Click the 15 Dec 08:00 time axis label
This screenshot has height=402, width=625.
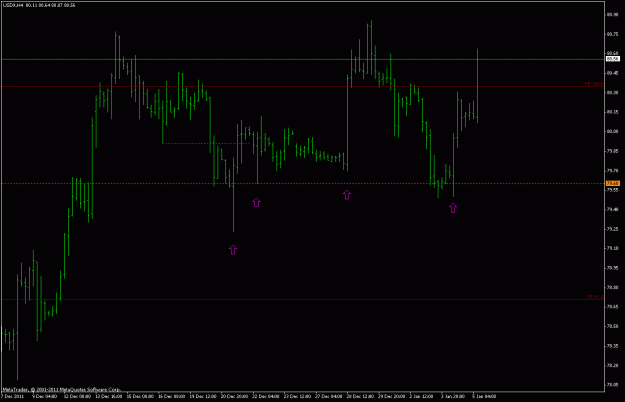click(140, 396)
